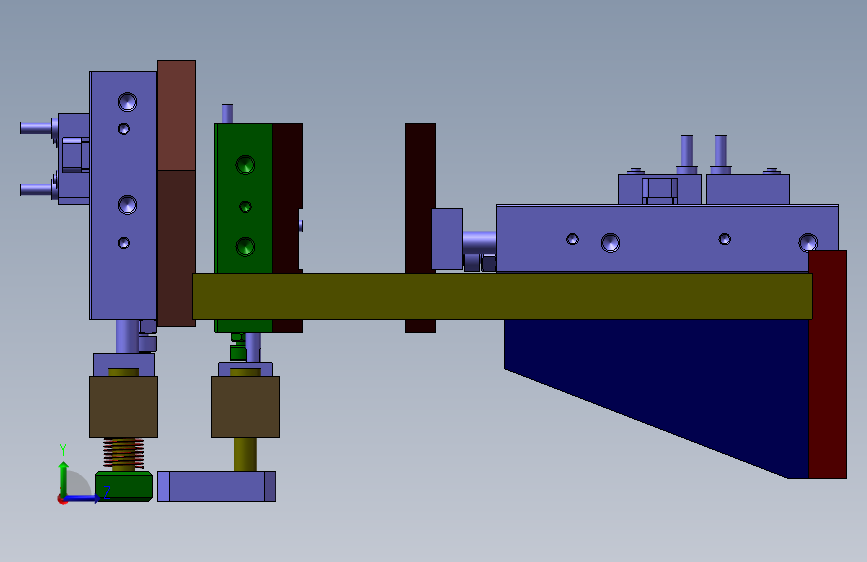Viewport: 867px width, 562px height.
Task: Select the purple piston rod between block and cylinder
Action: tap(479, 243)
